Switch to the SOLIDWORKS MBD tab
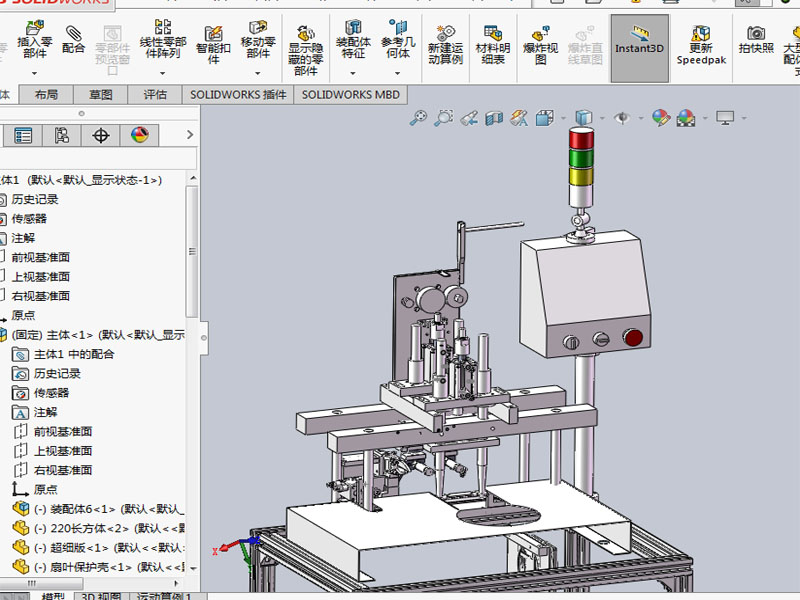800x600 pixels. point(351,95)
